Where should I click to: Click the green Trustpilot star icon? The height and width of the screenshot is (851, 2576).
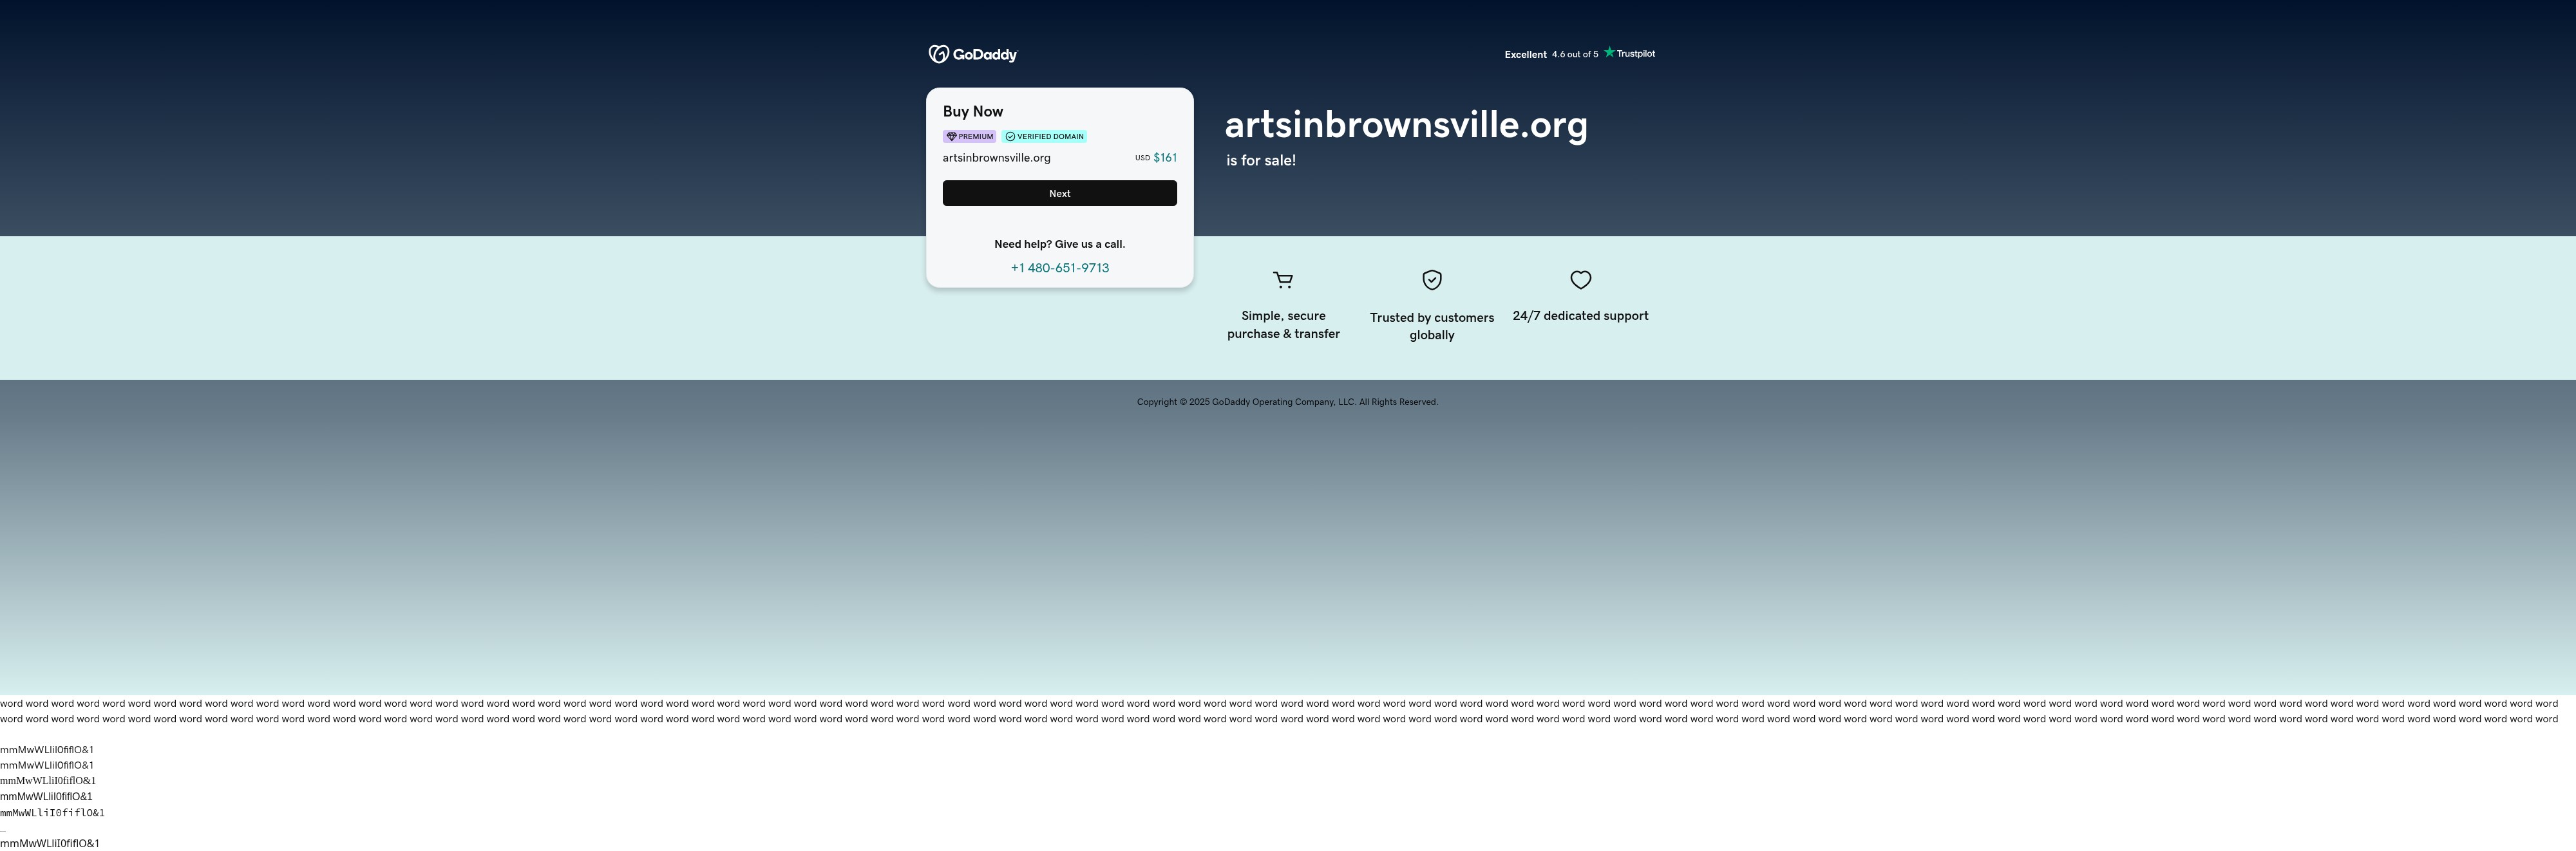point(1609,52)
